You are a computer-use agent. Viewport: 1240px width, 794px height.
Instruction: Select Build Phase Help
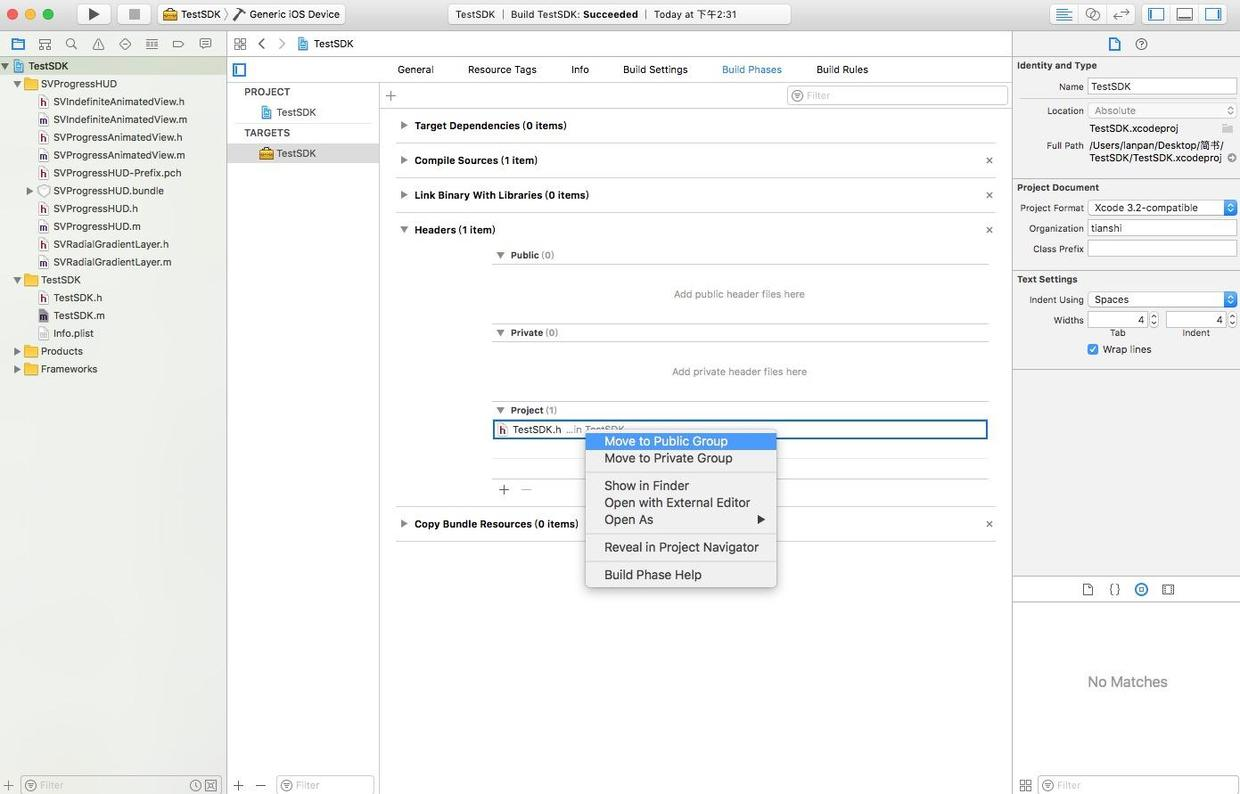(681, 575)
